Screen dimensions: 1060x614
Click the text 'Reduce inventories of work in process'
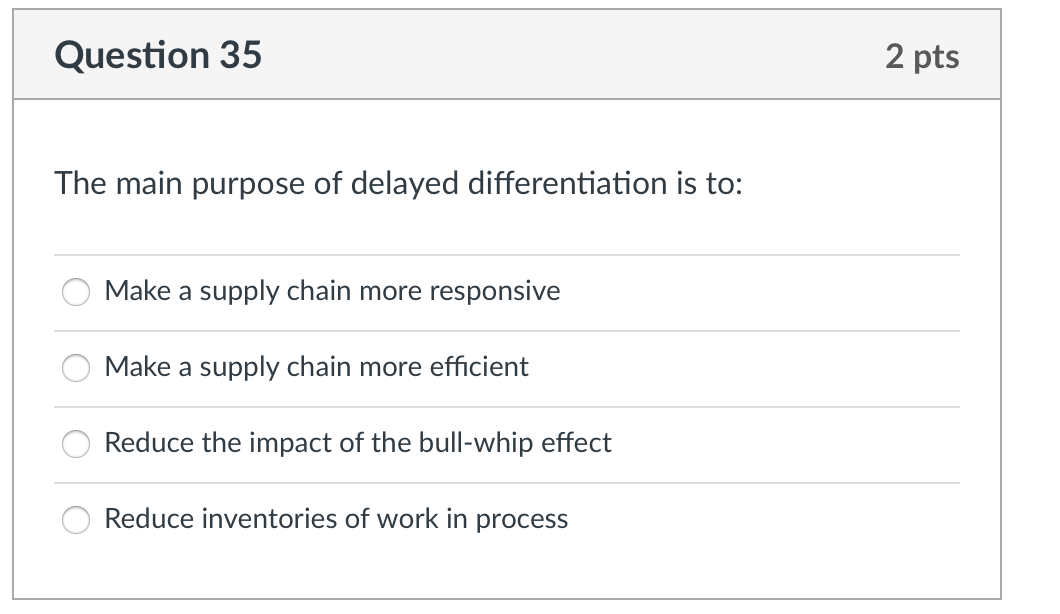[x=335, y=519]
